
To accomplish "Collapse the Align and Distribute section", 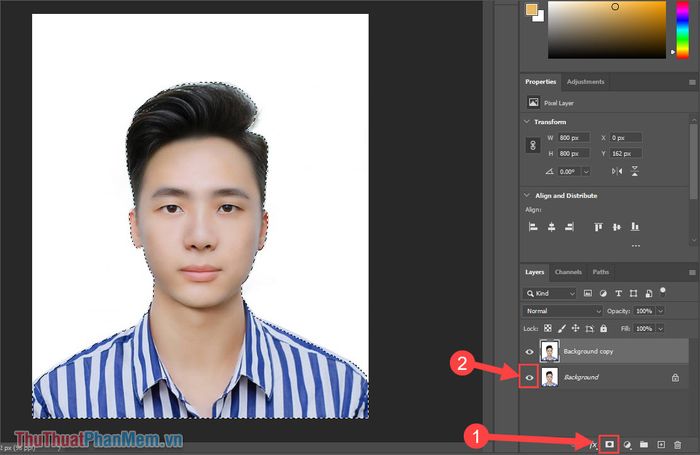I will pos(527,195).
